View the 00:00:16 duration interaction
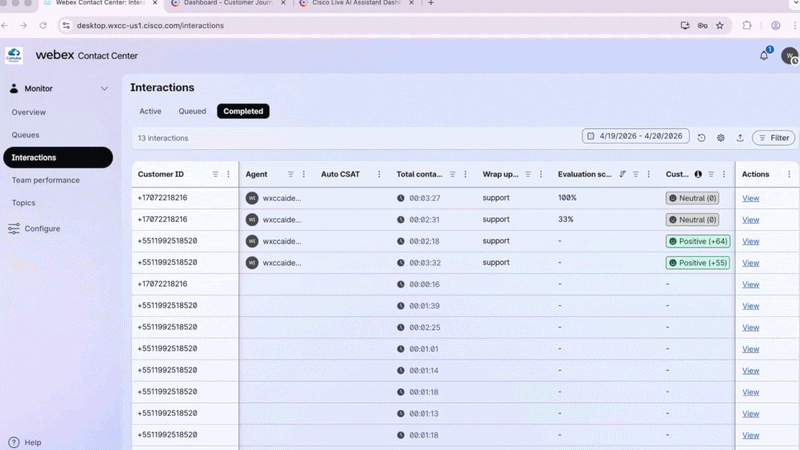The height and width of the screenshot is (450, 800). (751, 284)
